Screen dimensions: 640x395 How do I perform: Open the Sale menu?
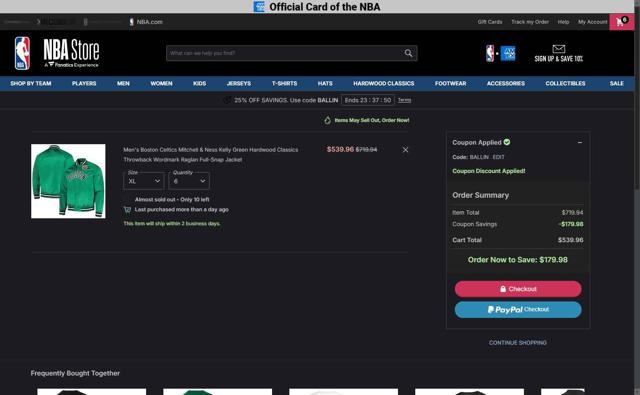click(x=617, y=84)
